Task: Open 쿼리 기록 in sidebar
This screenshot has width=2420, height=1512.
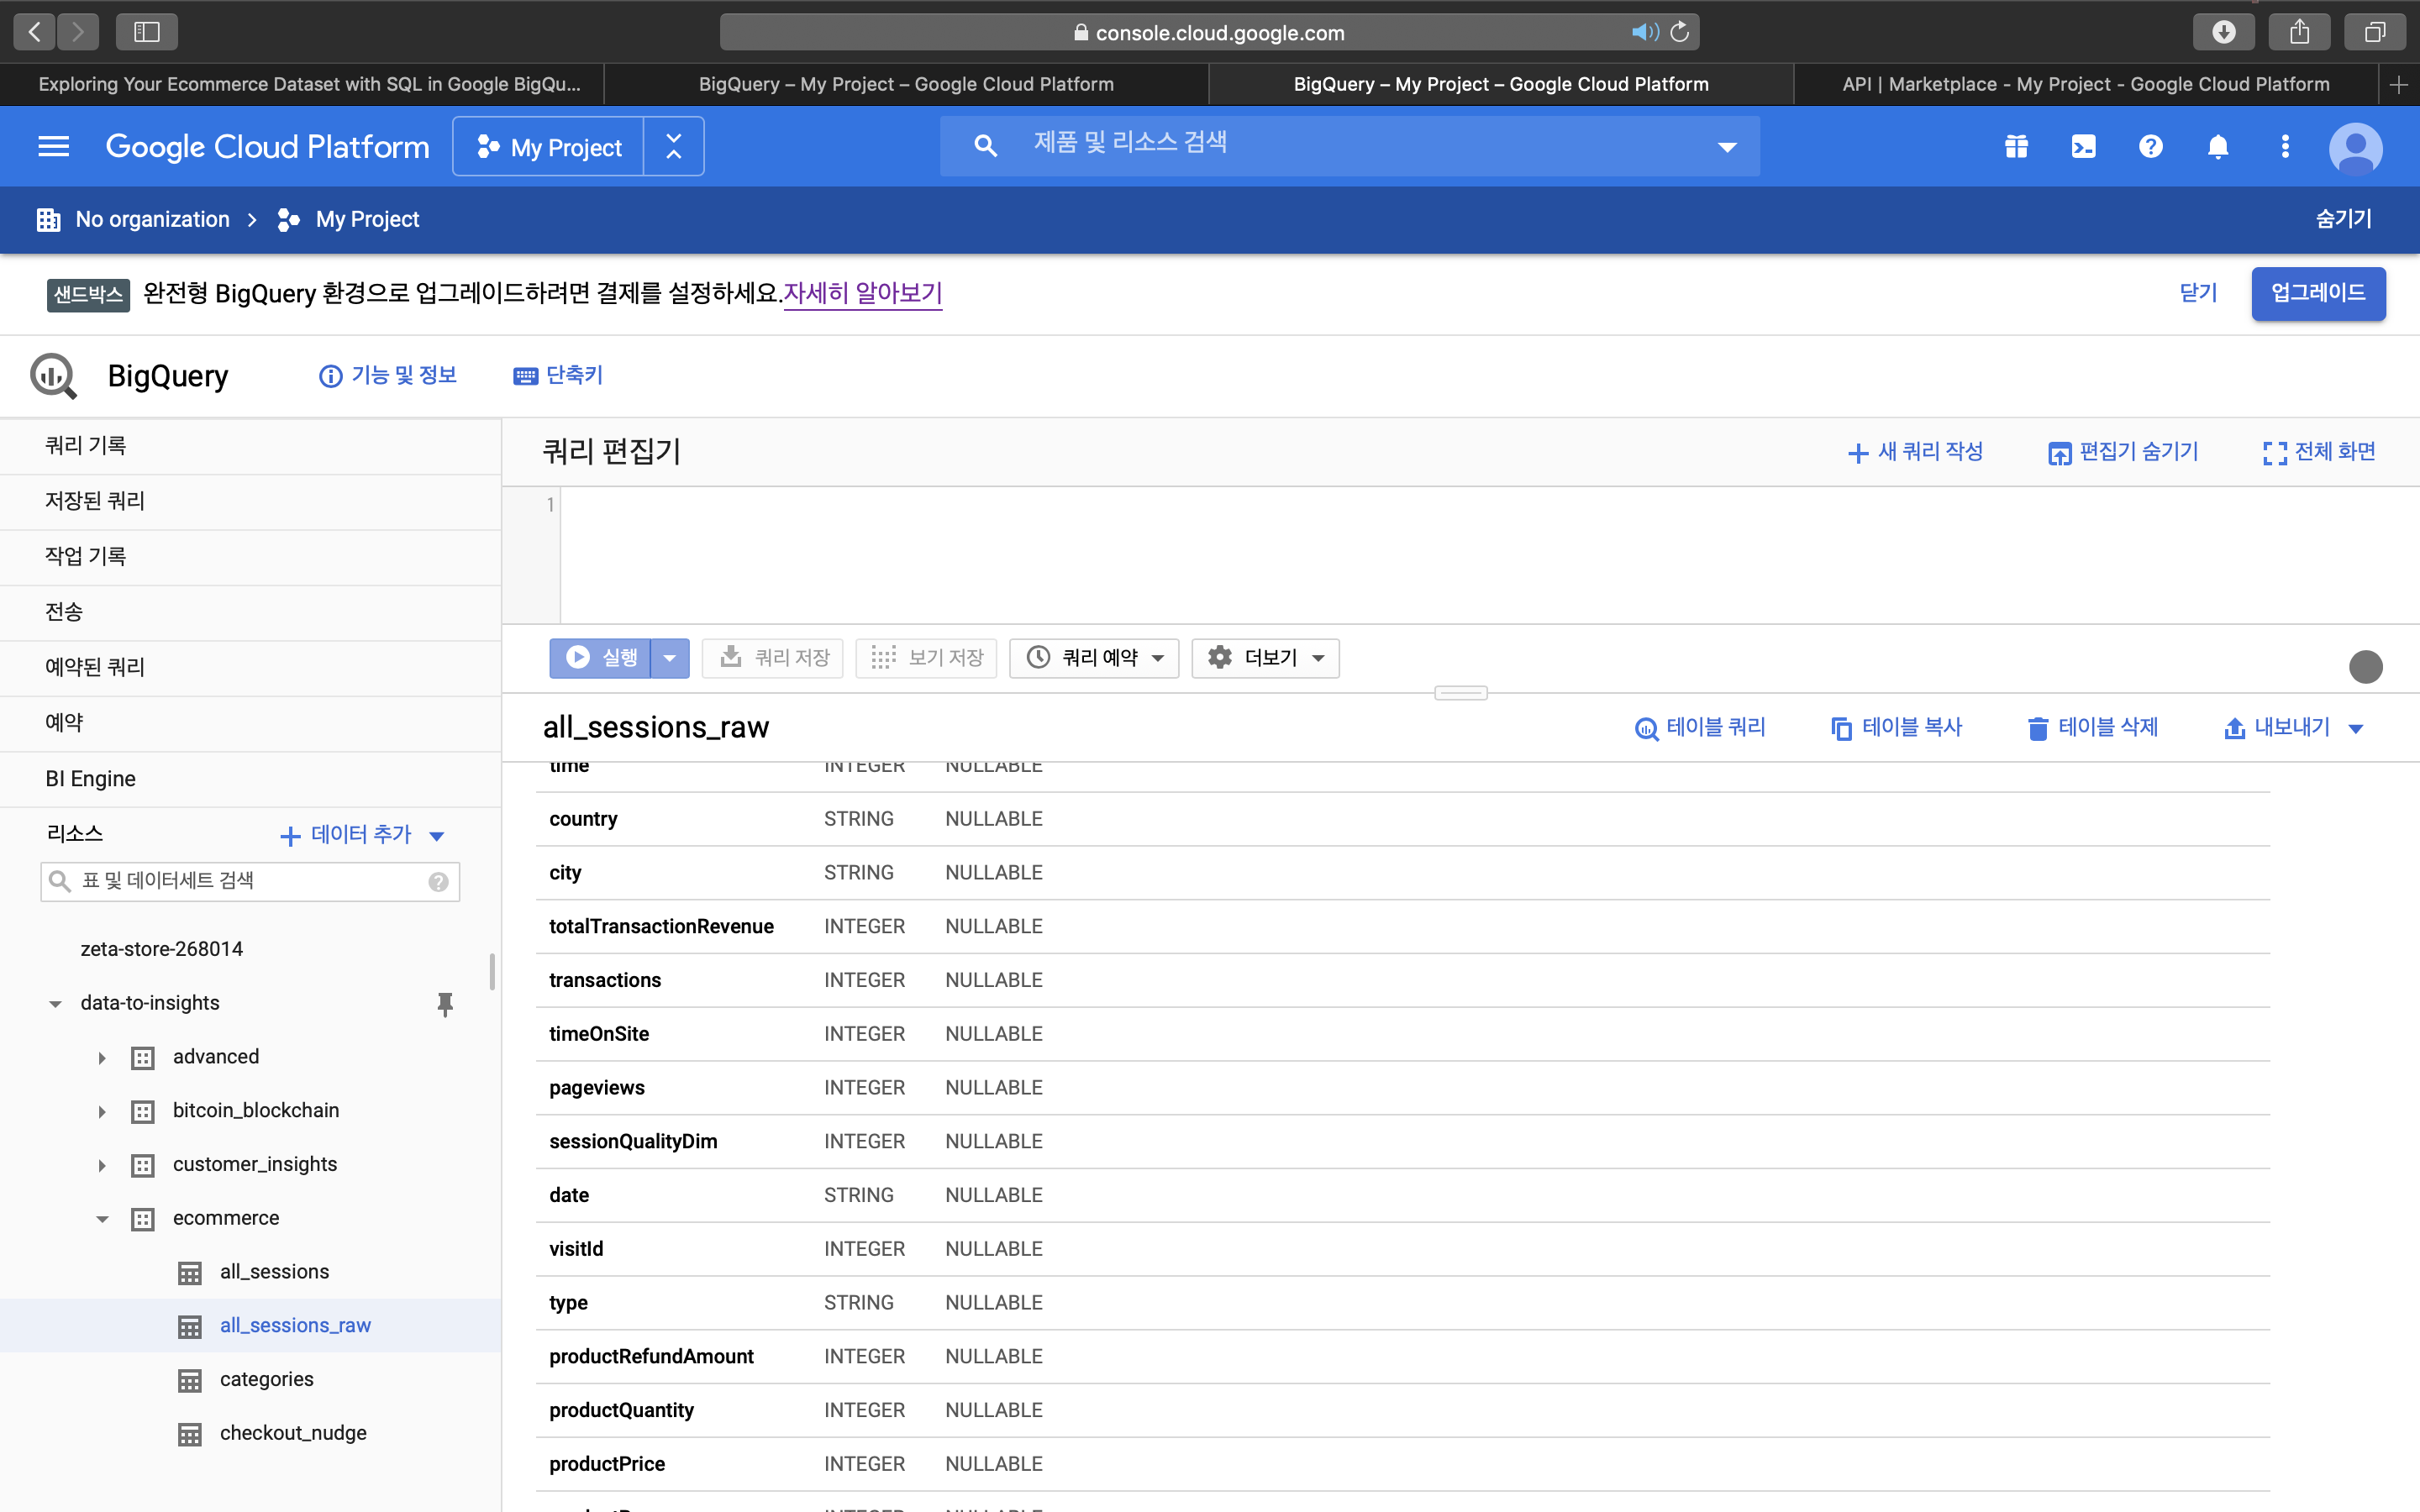Action: (x=250, y=446)
